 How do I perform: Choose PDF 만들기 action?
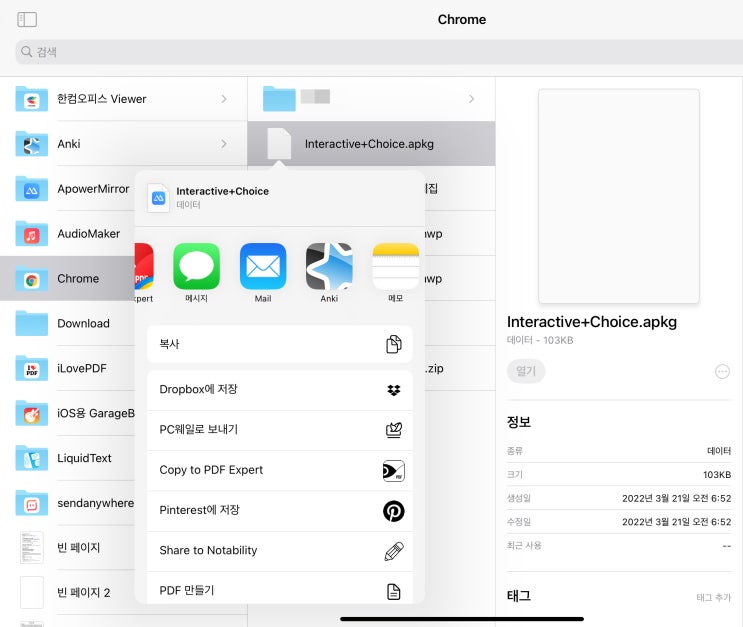(x=280, y=589)
